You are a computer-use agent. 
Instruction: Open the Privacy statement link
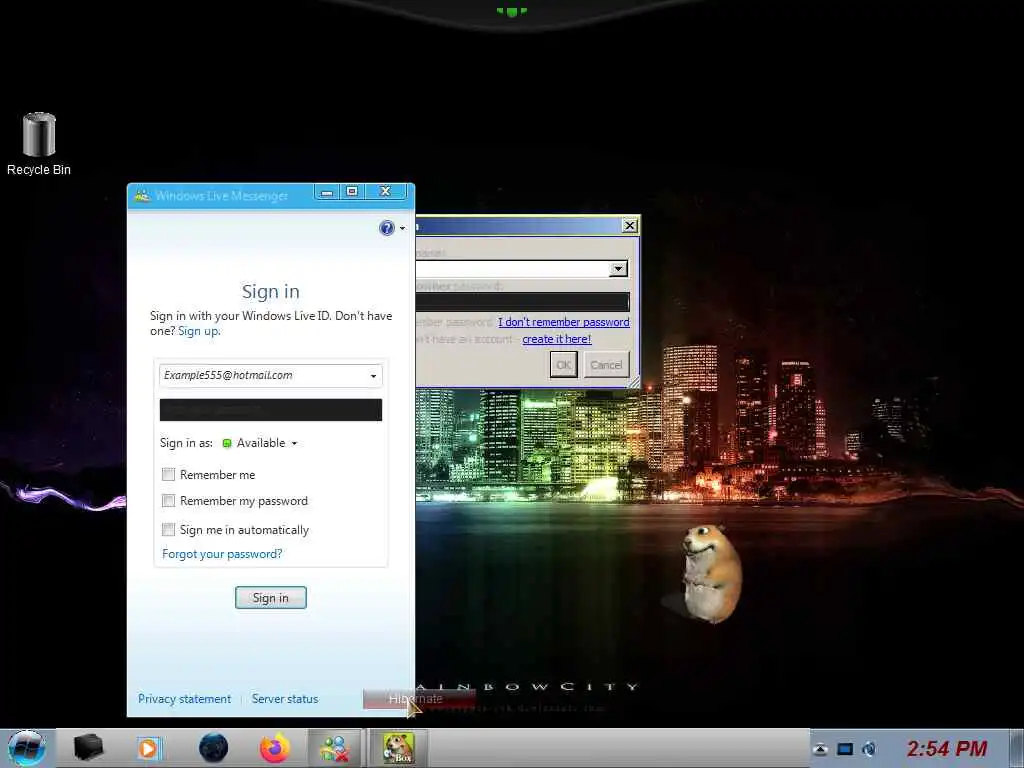coord(184,699)
